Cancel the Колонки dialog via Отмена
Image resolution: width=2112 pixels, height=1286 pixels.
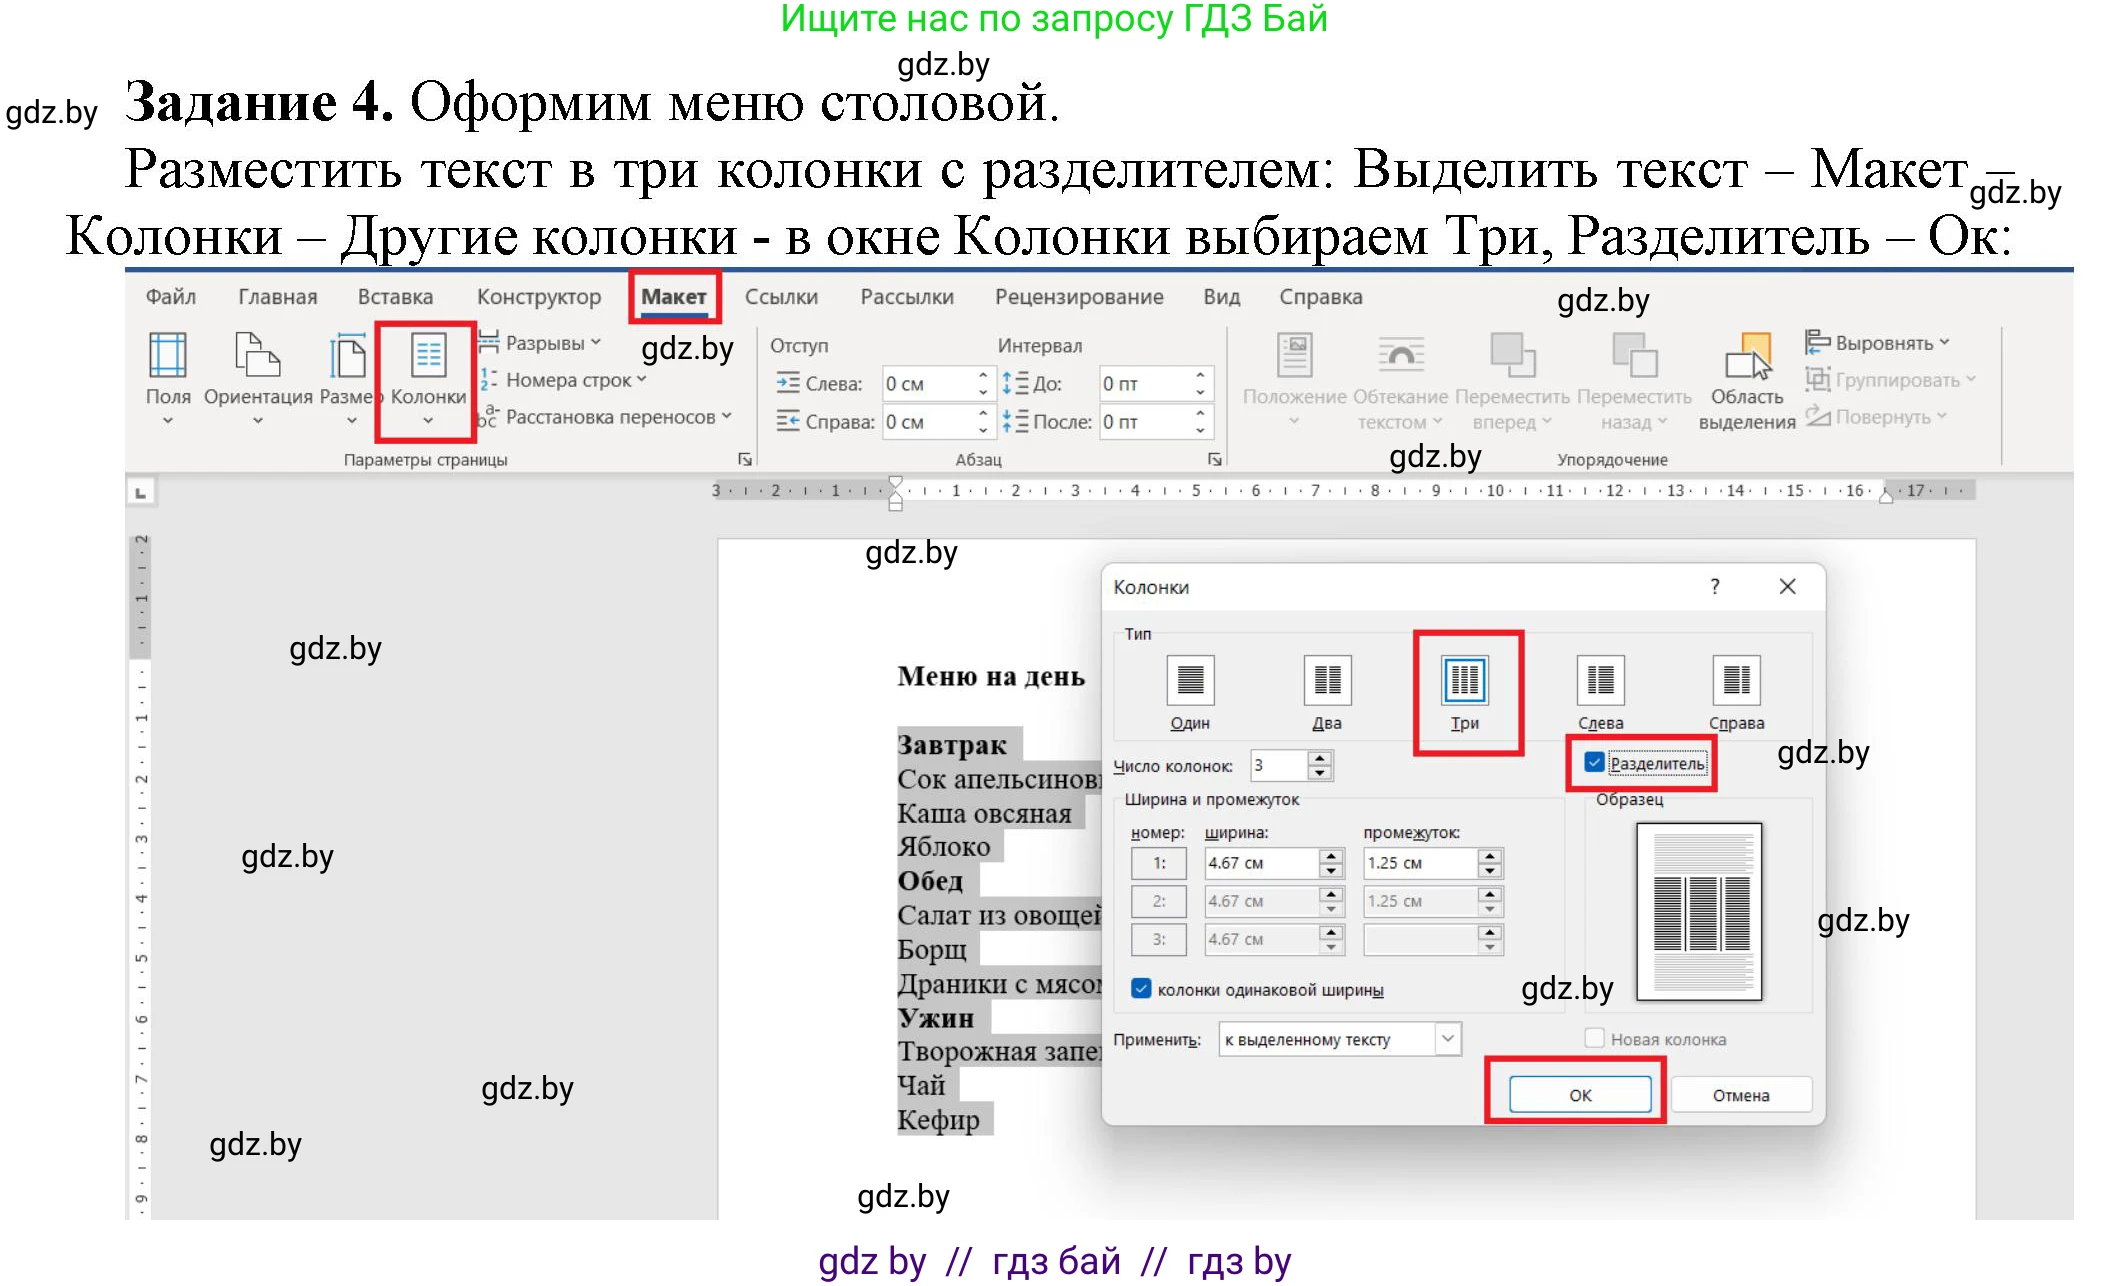point(1740,1094)
